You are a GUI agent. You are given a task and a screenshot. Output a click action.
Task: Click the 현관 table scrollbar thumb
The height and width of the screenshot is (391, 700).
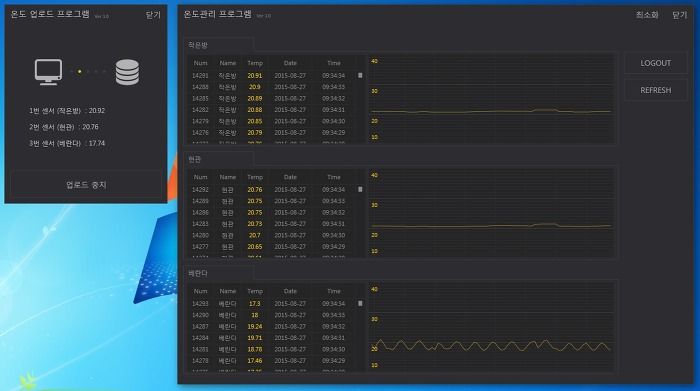[360, 189]
